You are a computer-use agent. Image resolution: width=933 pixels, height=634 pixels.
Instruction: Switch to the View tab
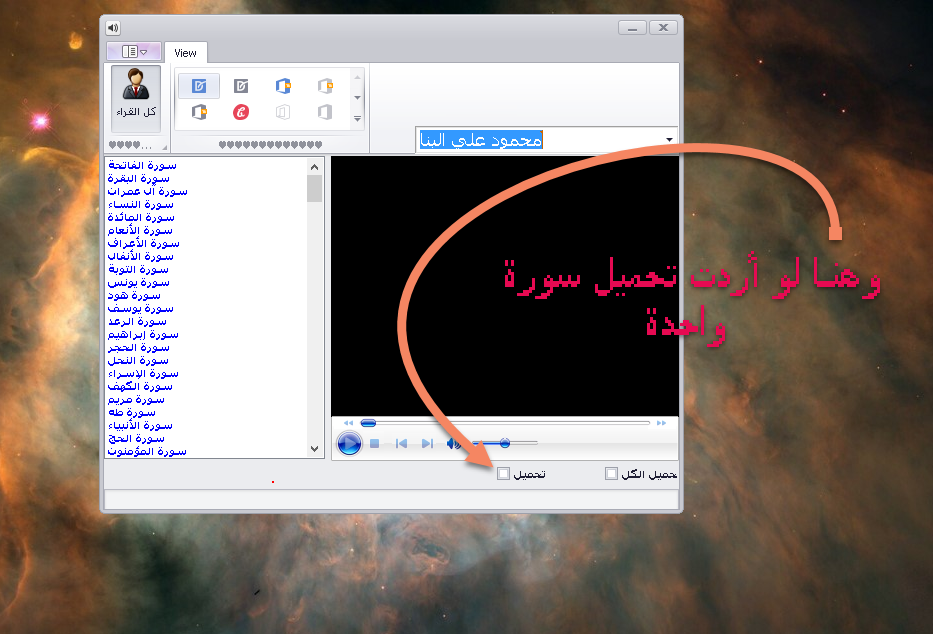point(185,52)
